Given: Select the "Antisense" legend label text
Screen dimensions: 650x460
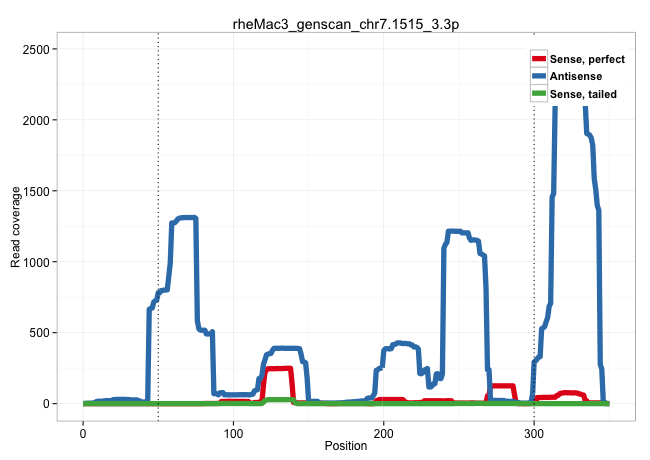Looking at the screenshot, I should point(578,76).
